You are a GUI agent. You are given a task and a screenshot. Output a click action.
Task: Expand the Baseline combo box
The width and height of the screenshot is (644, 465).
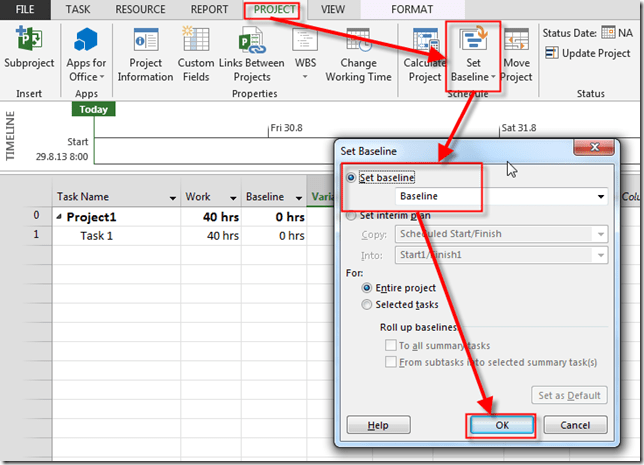600,197
